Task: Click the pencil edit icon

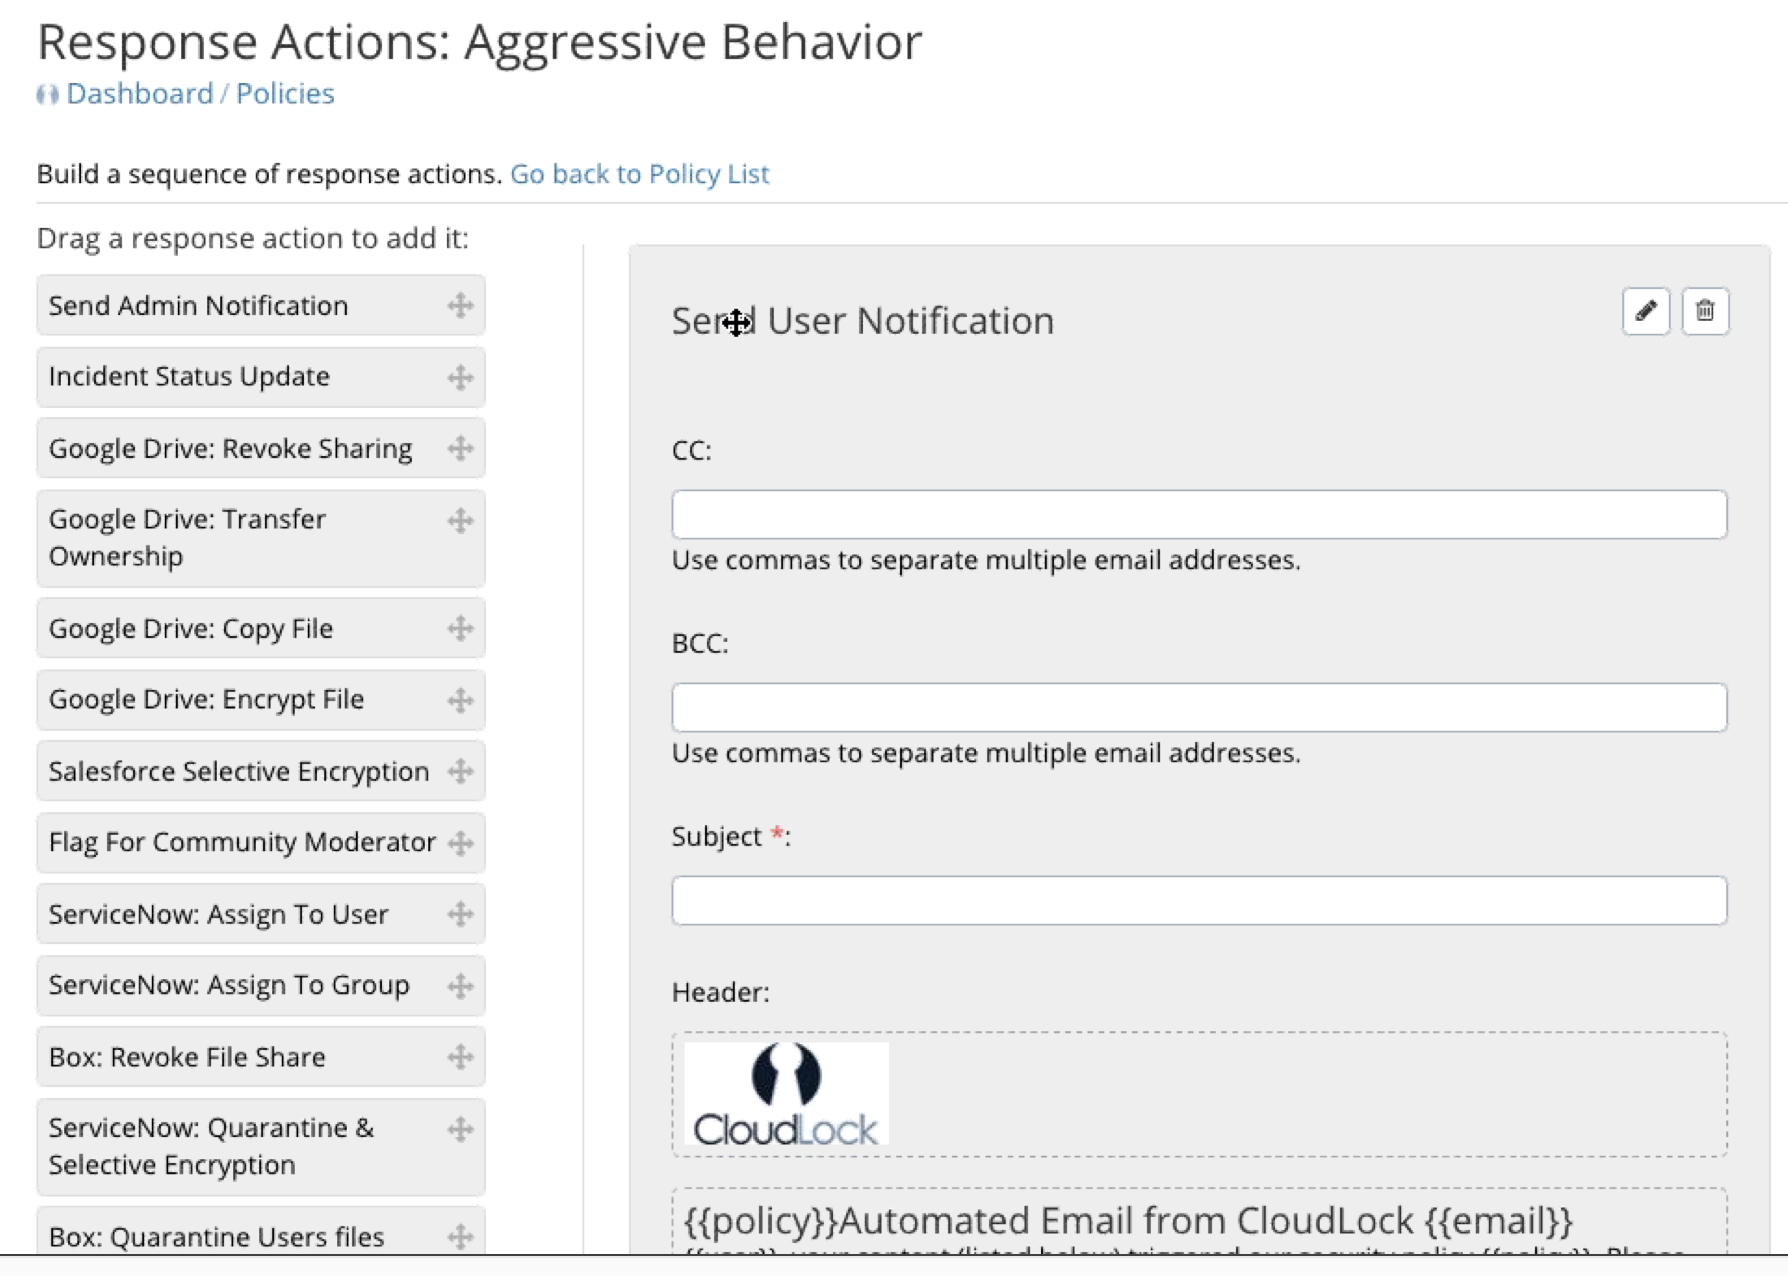Action: (x=1645, y=311)
